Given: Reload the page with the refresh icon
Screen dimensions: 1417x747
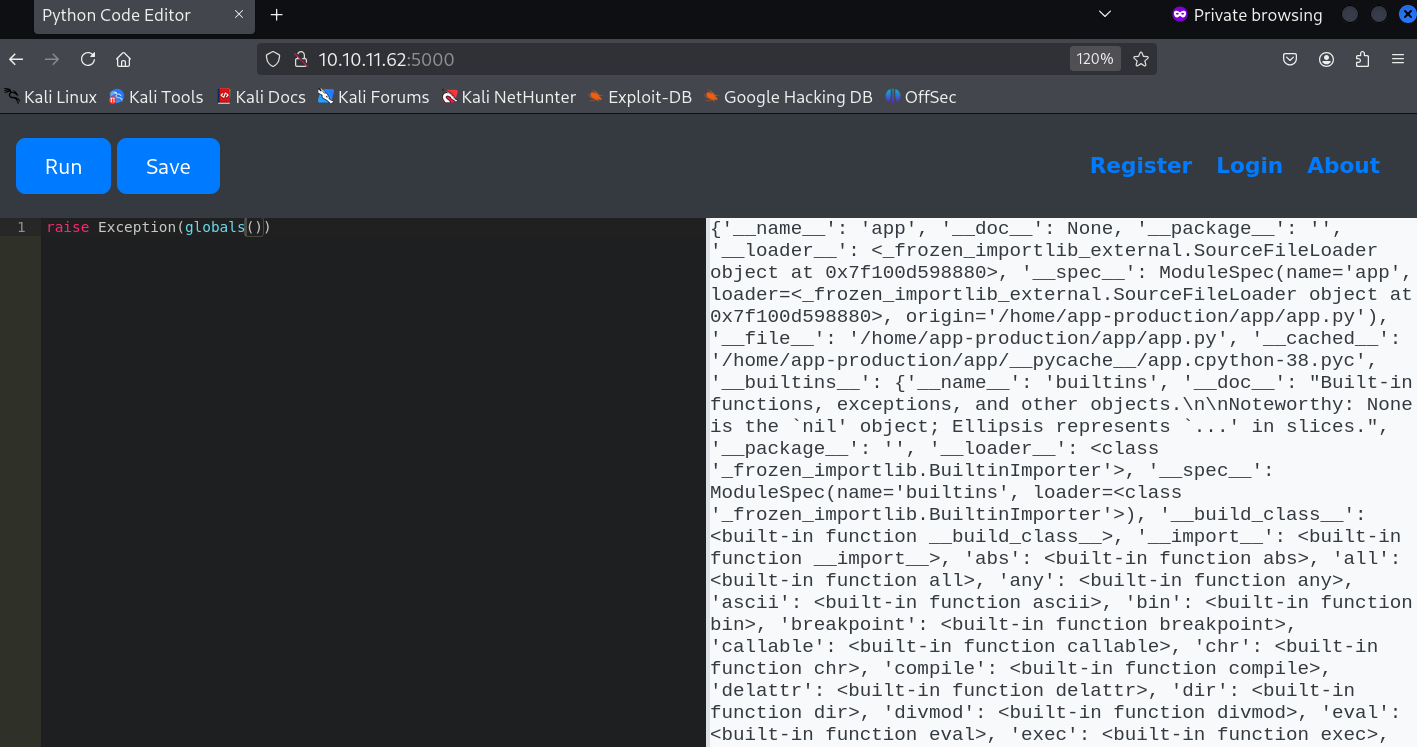Looking at the screenshot, I should tap(88, 59).
